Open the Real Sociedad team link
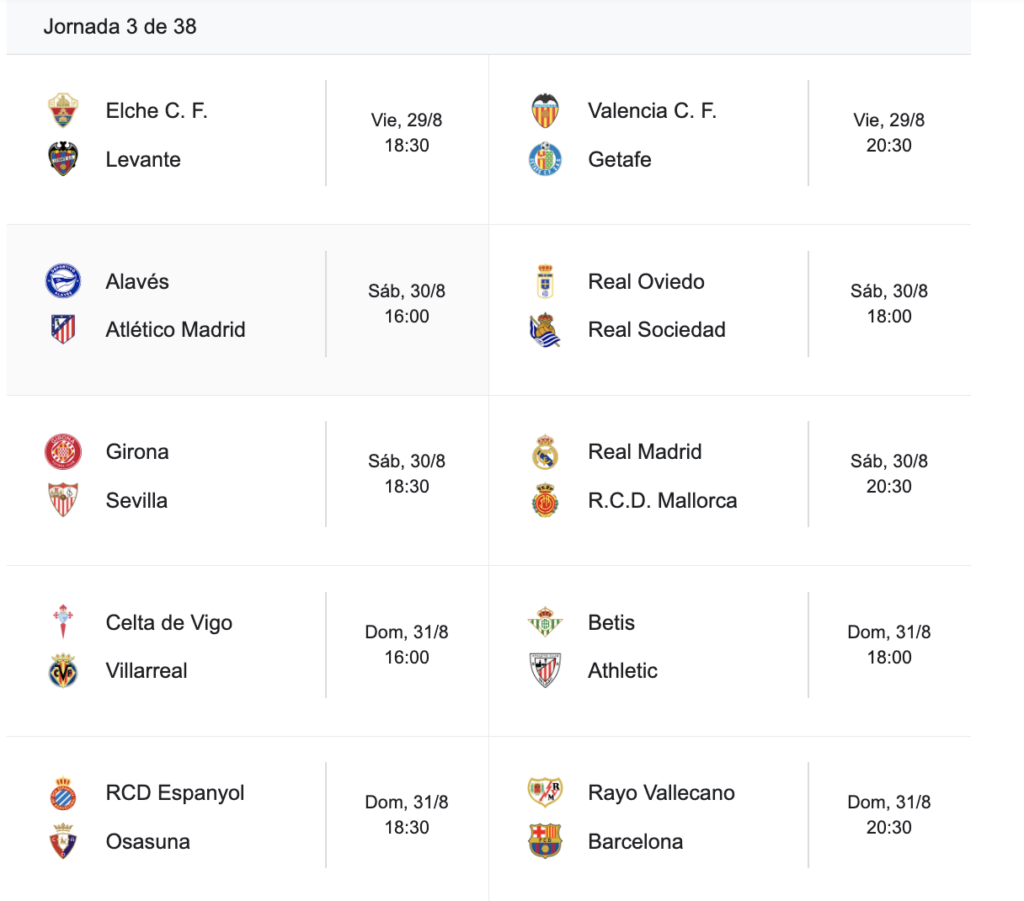This screenshot has width=1024, height=901. click(656, 330)
